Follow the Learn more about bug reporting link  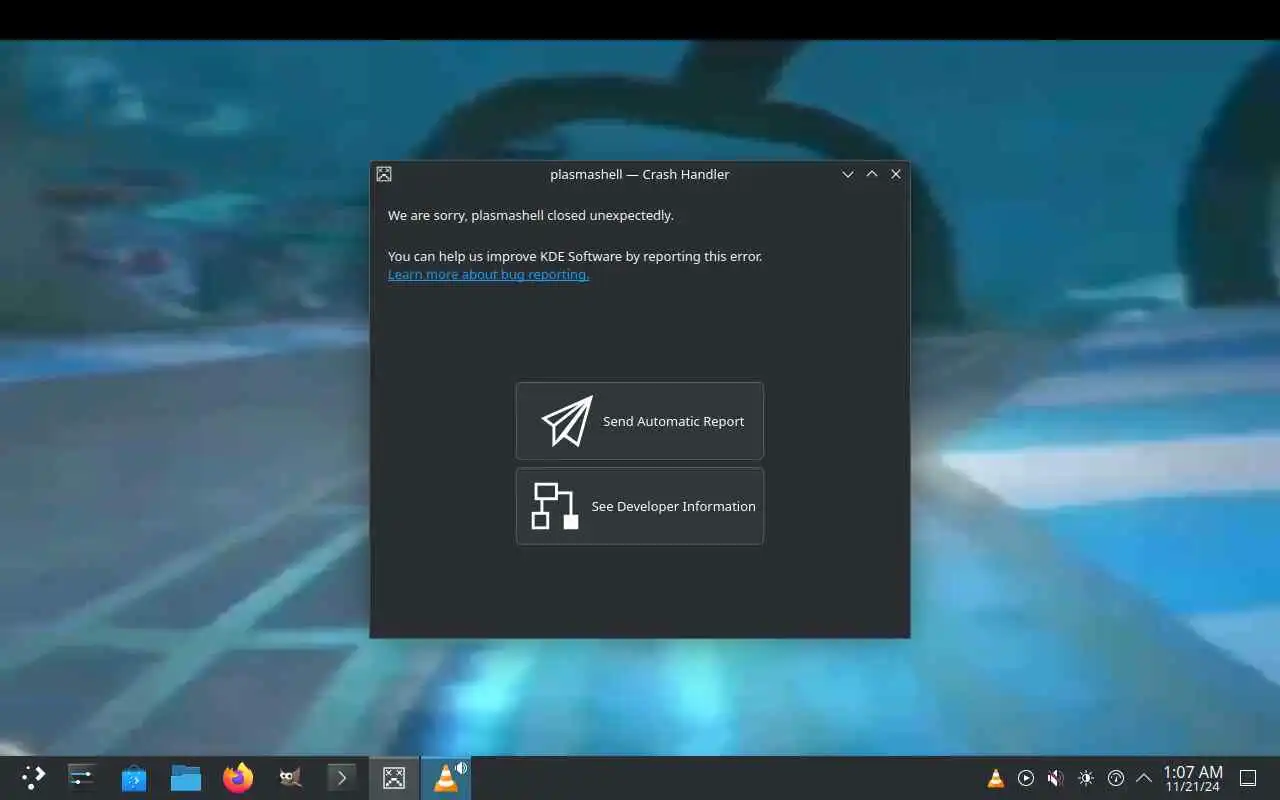[x=488, y=275]
